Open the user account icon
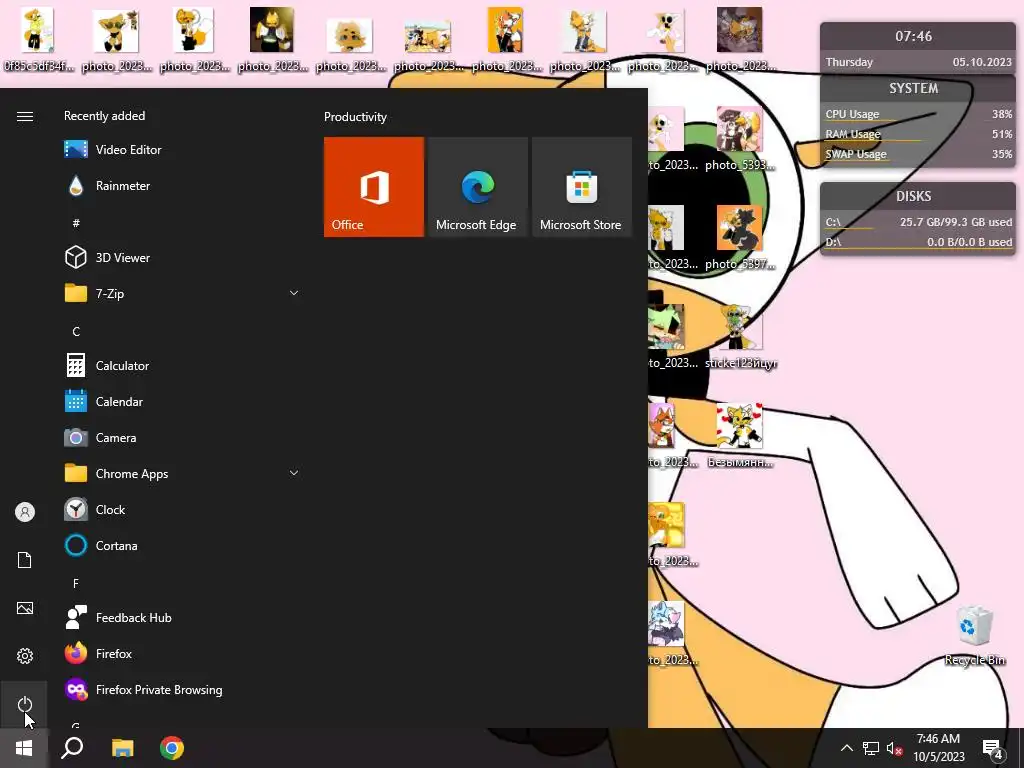The height and width of the screenshot is (768, 1024). 25,512
